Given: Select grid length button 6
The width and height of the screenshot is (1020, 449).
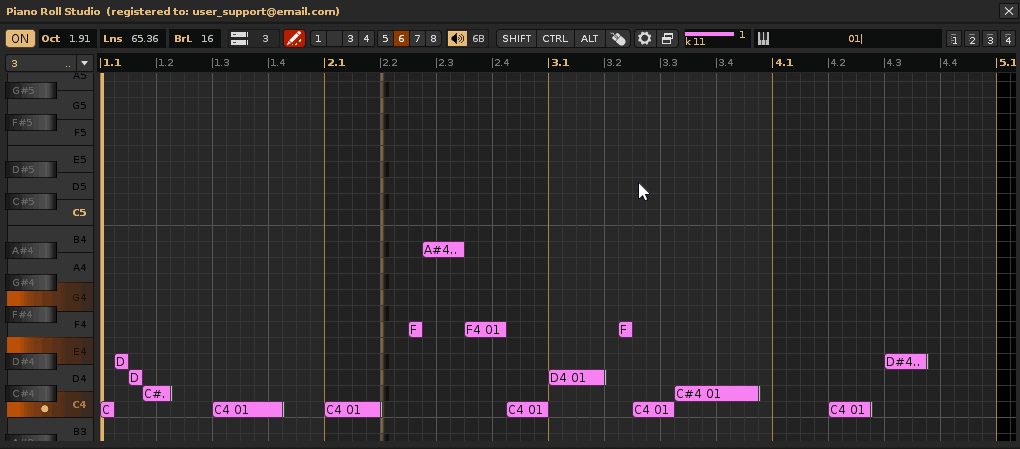Looking at the screenshot, I should (x=401, y=39).
